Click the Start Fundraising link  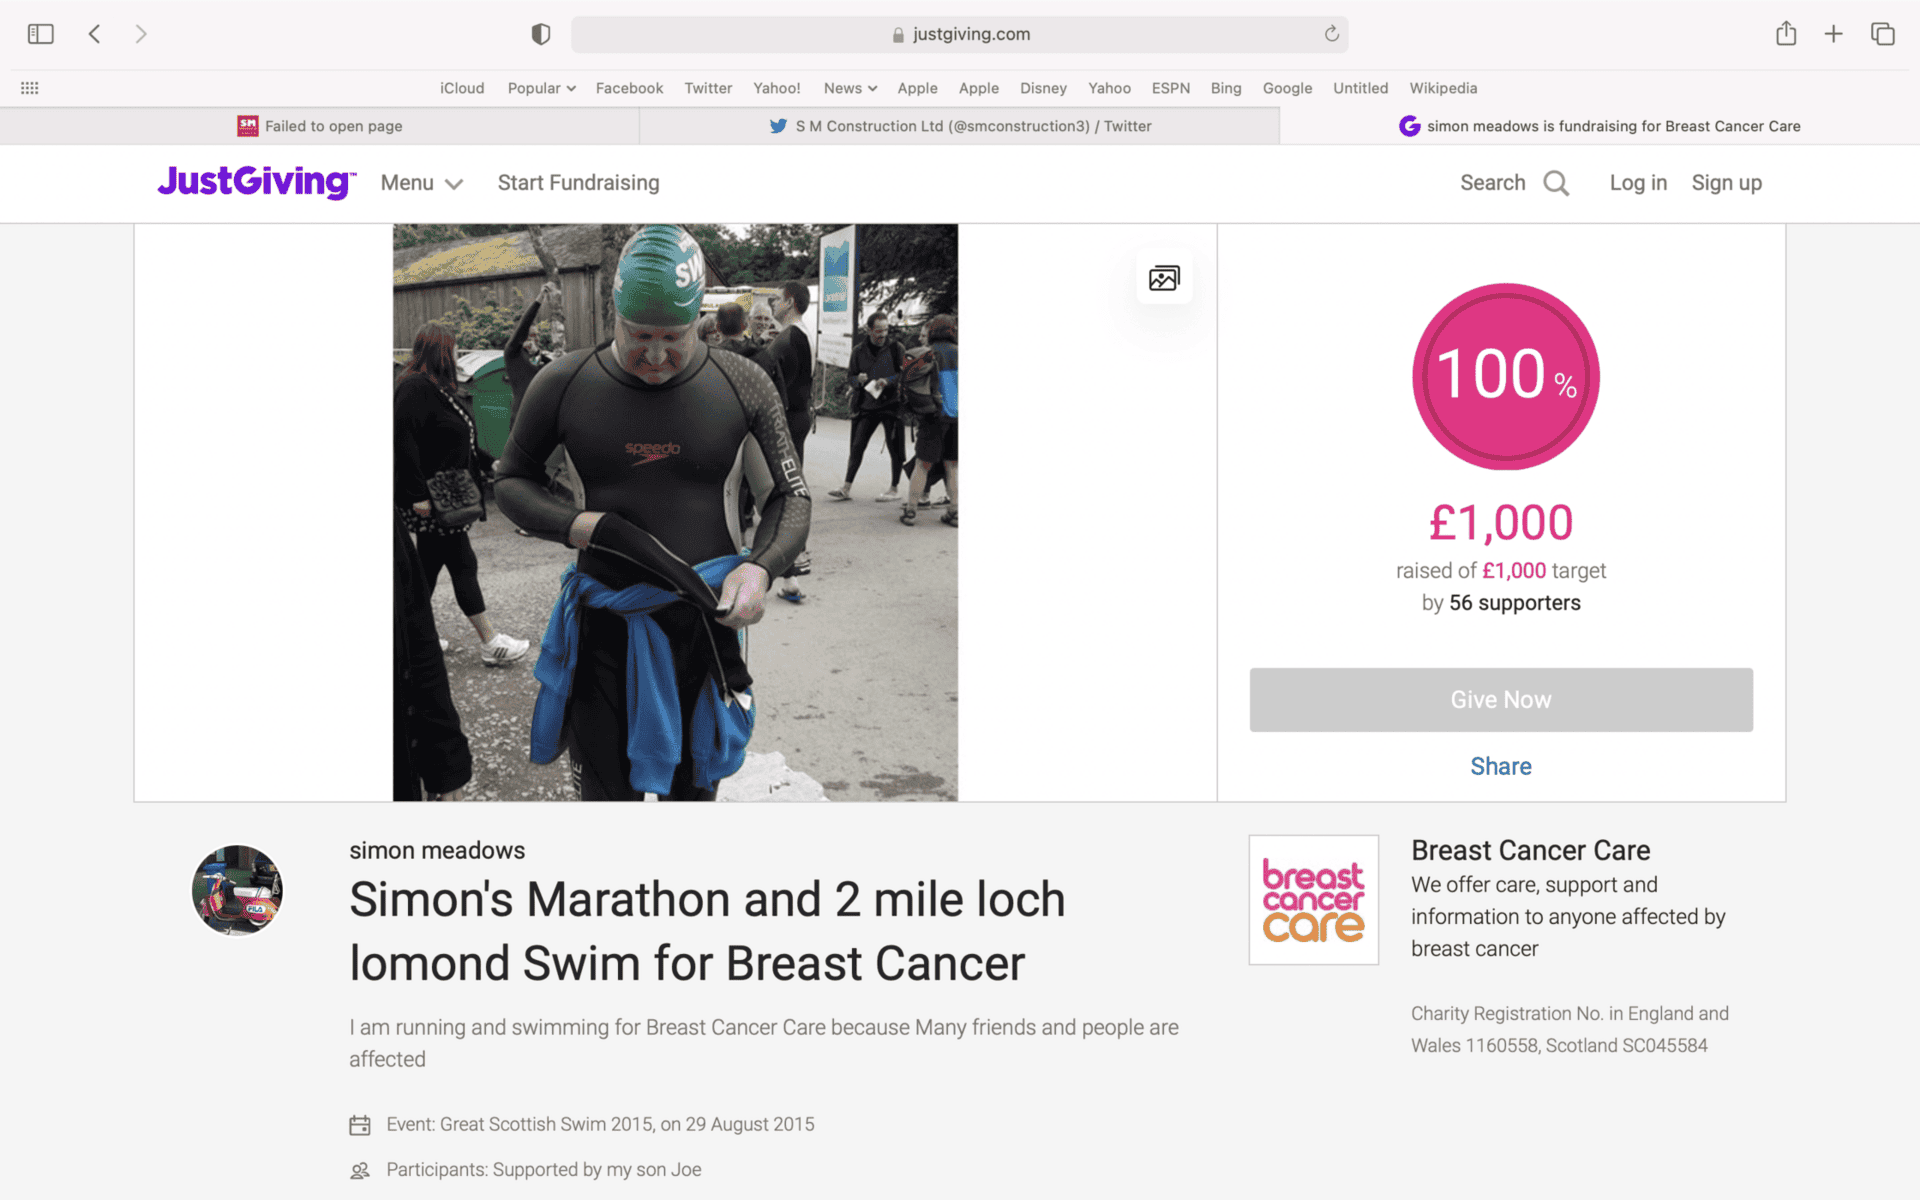click(578, 183)
